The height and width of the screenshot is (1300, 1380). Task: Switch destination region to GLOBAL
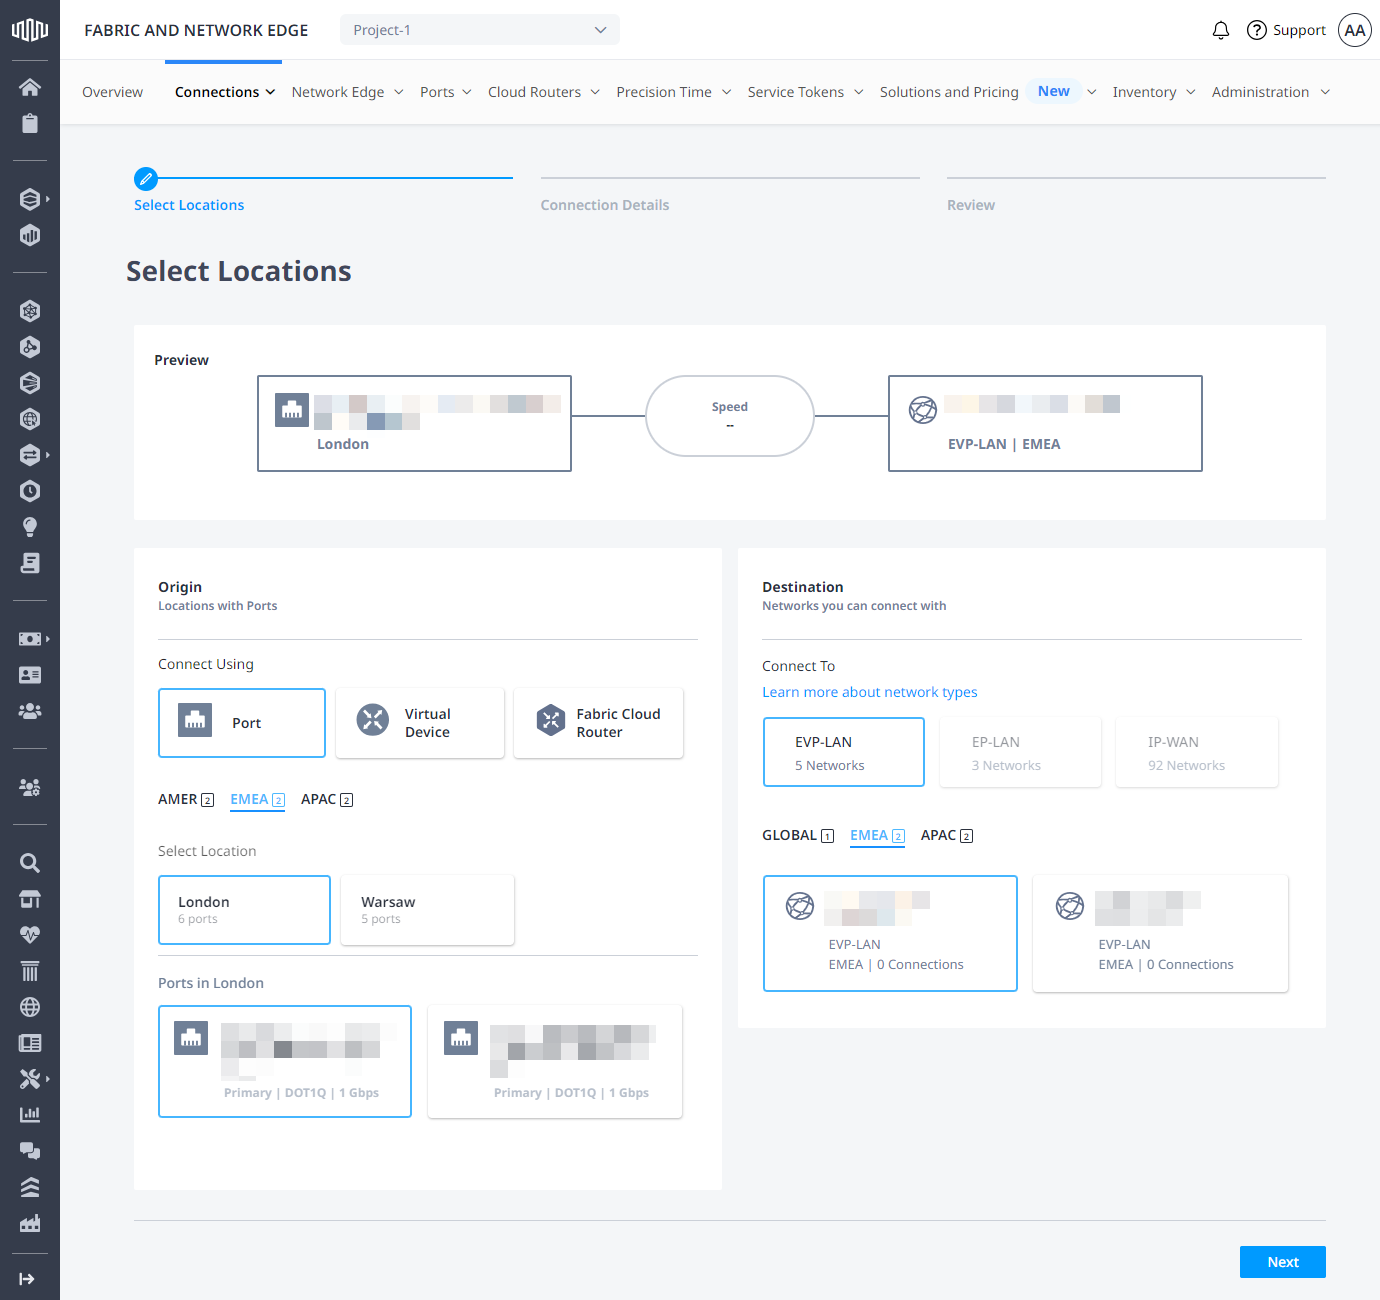click(798, 835)
